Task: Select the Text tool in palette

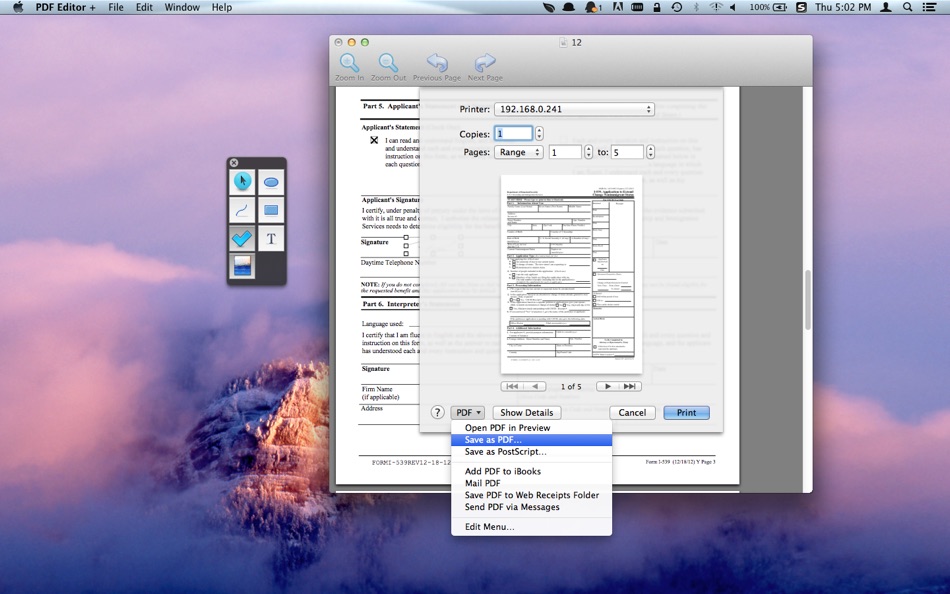Action: (x=271, y=238)
